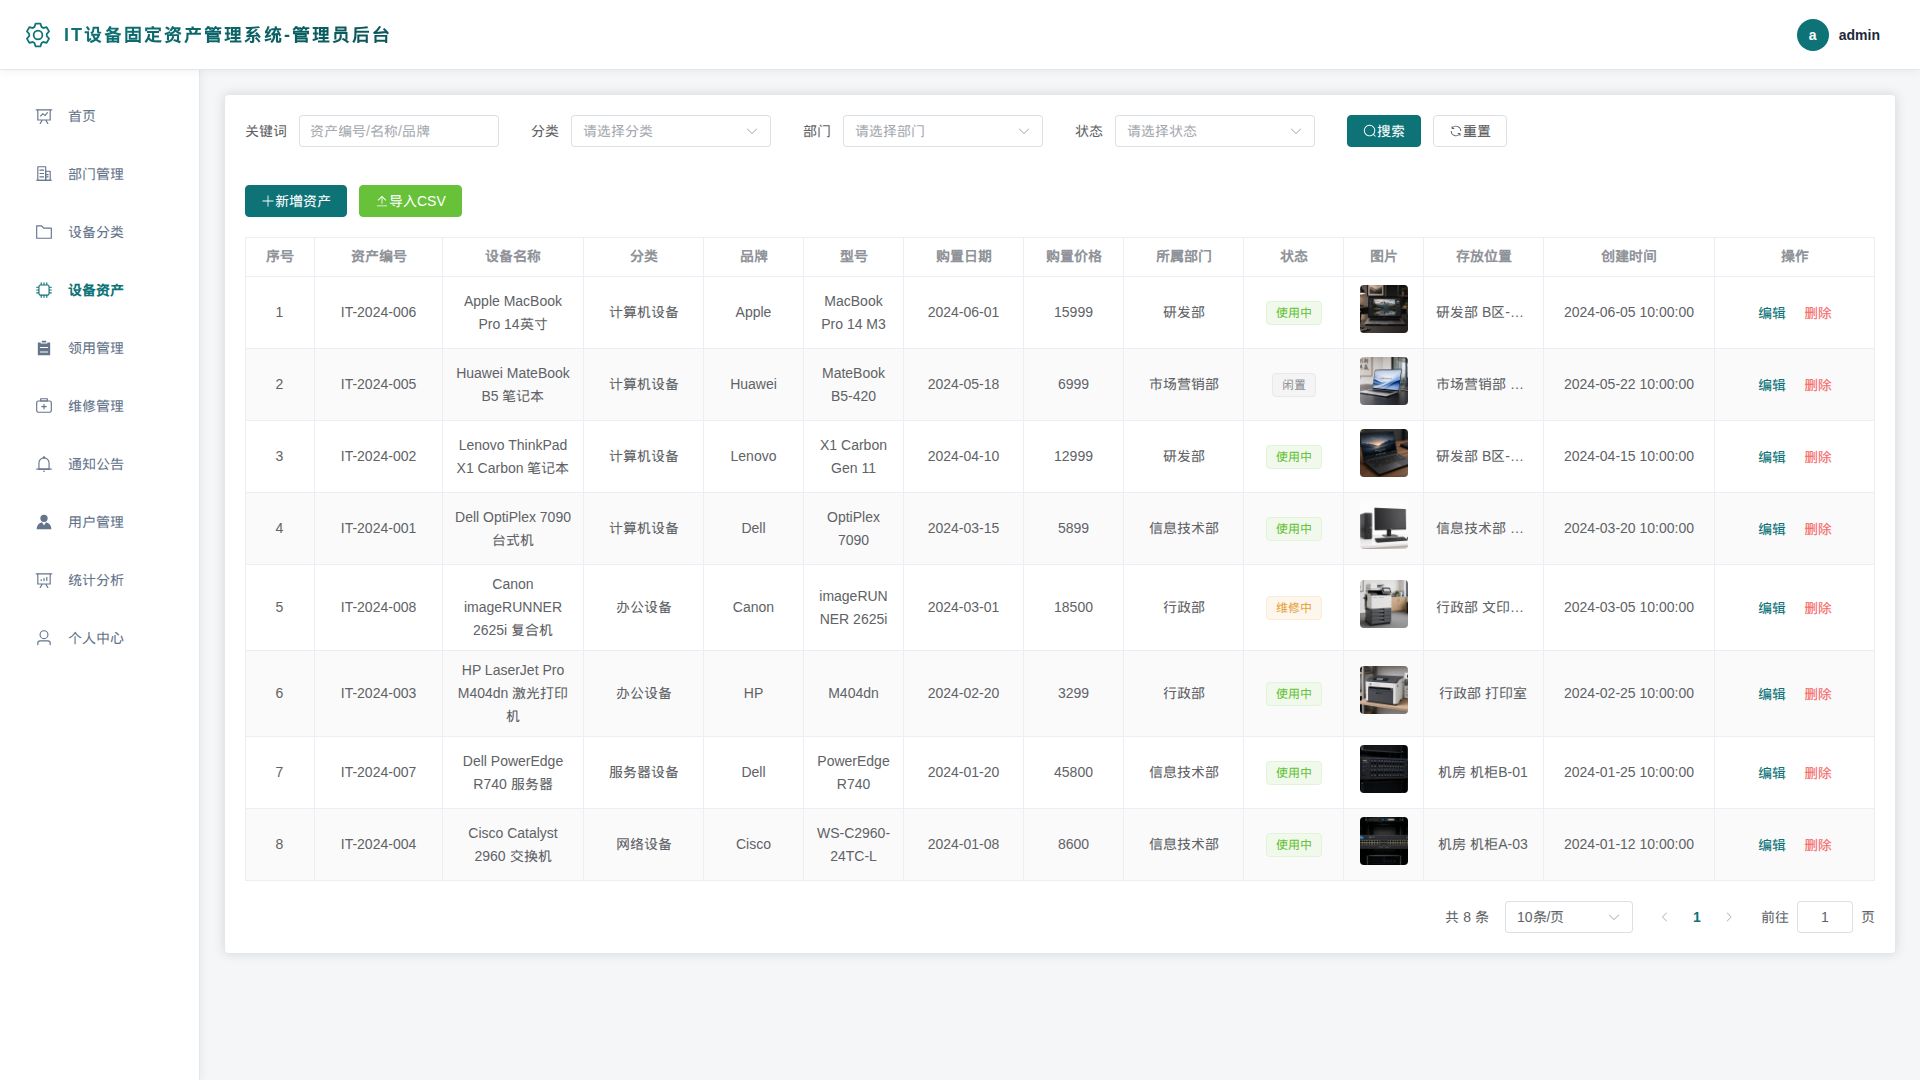The width and height of the screenshot is (1920, 1080).
Task: Click the admin username text
Action: [1859, 35]
